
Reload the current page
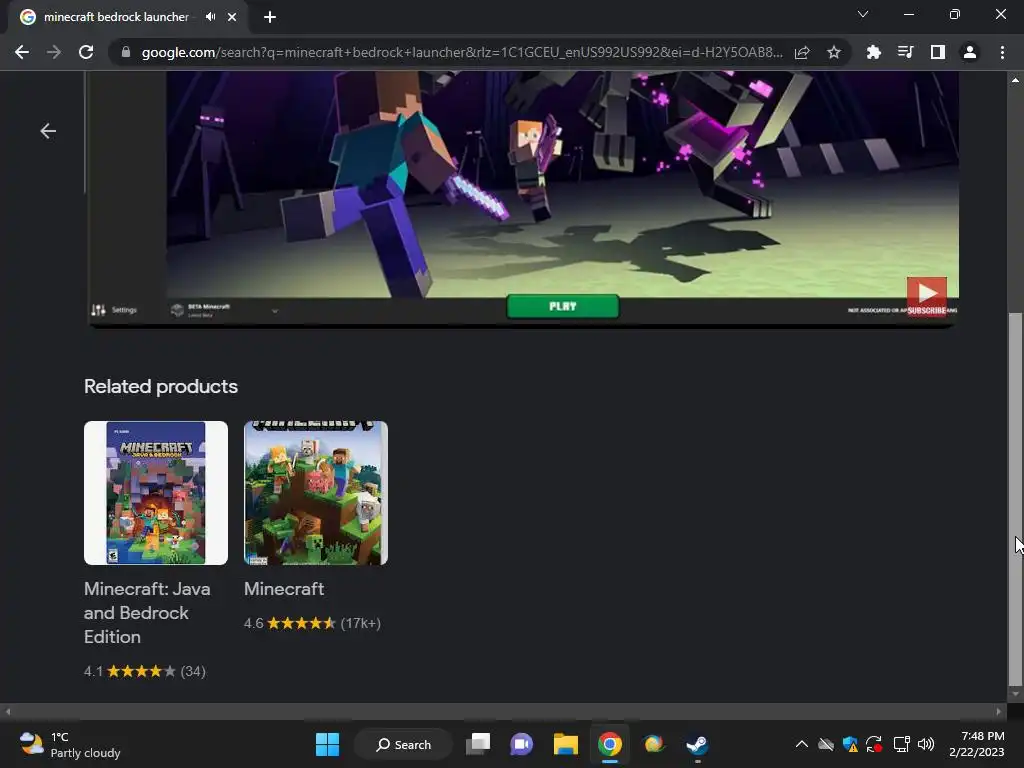tap(86, 52)
